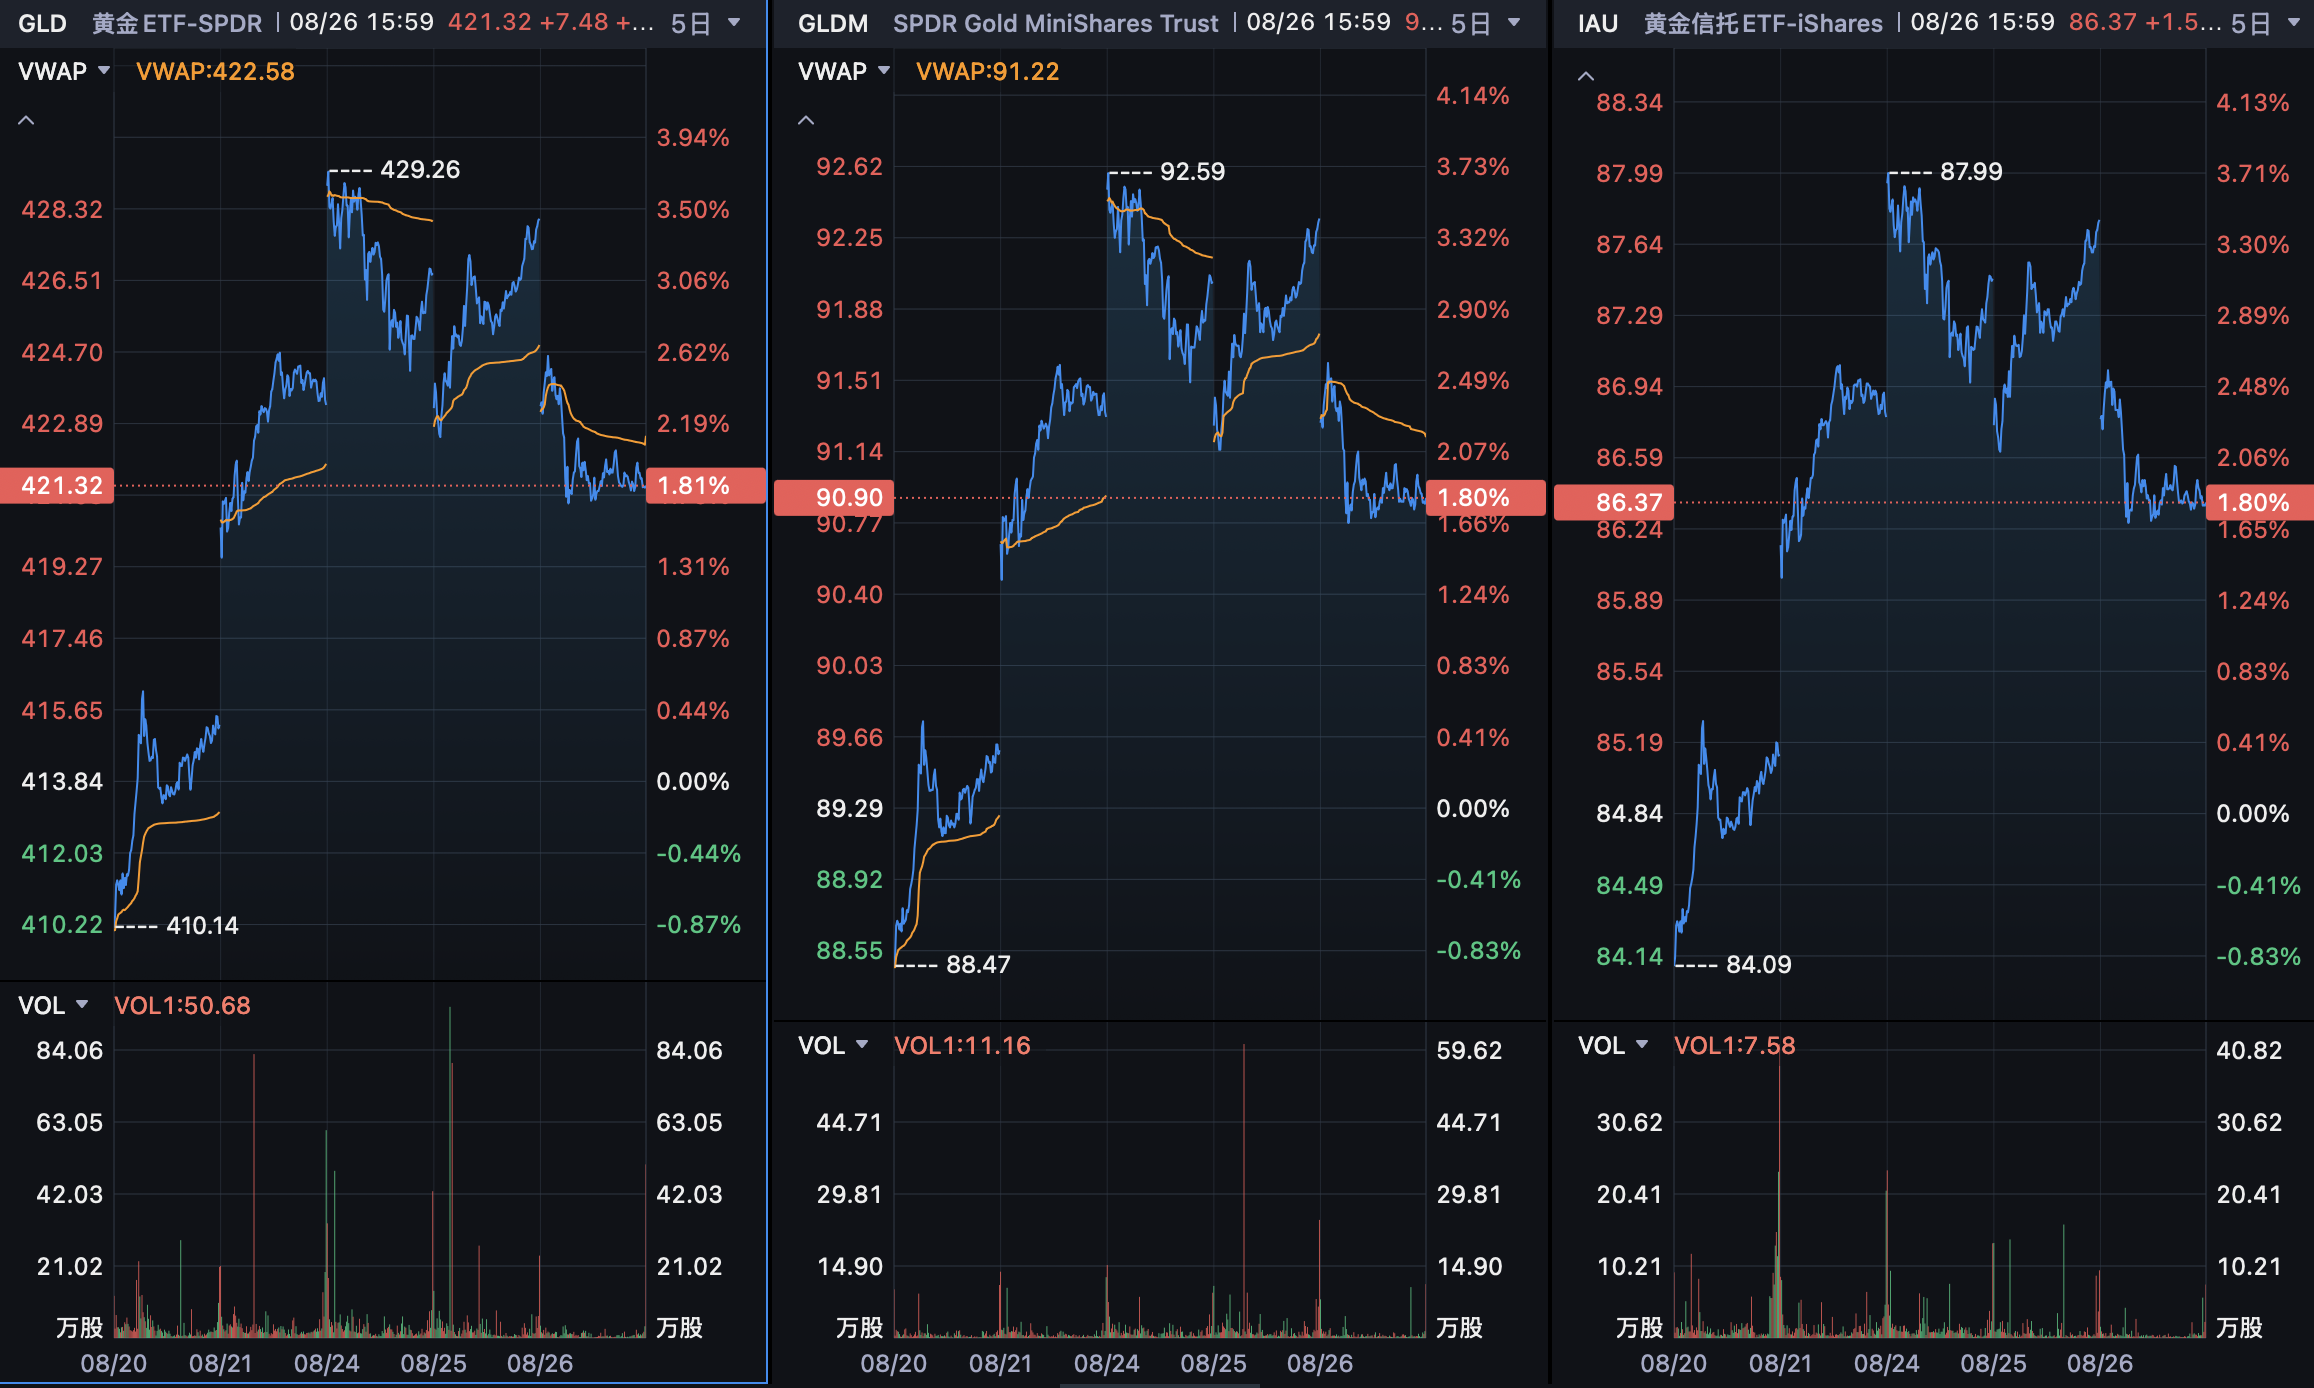The width and height of the screenshot is (2314, 1388).
Task: Click the 3.94% label on GLD percent axis
Action: (693, 137)
